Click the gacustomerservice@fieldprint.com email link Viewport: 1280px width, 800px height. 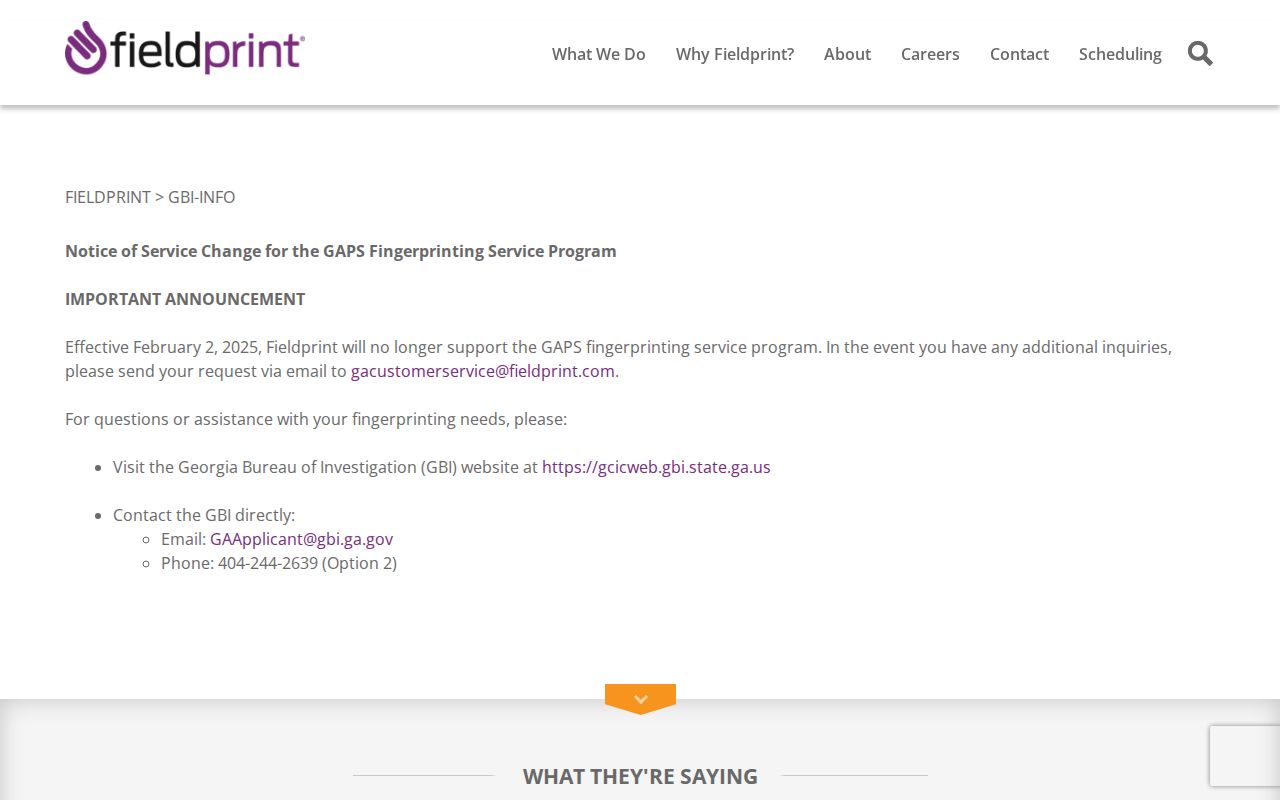(x=483, y=371)
